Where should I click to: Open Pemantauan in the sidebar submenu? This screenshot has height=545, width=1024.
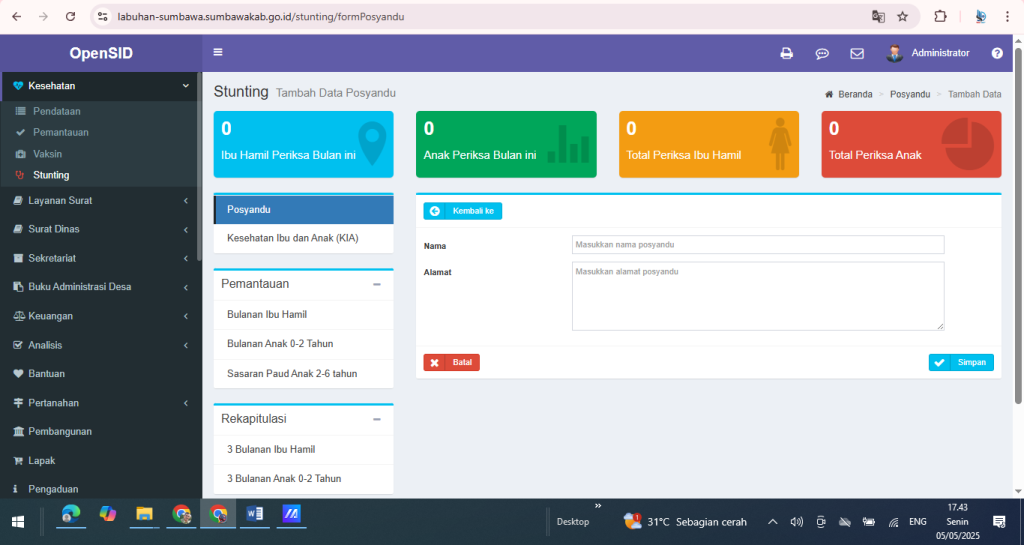61,132
